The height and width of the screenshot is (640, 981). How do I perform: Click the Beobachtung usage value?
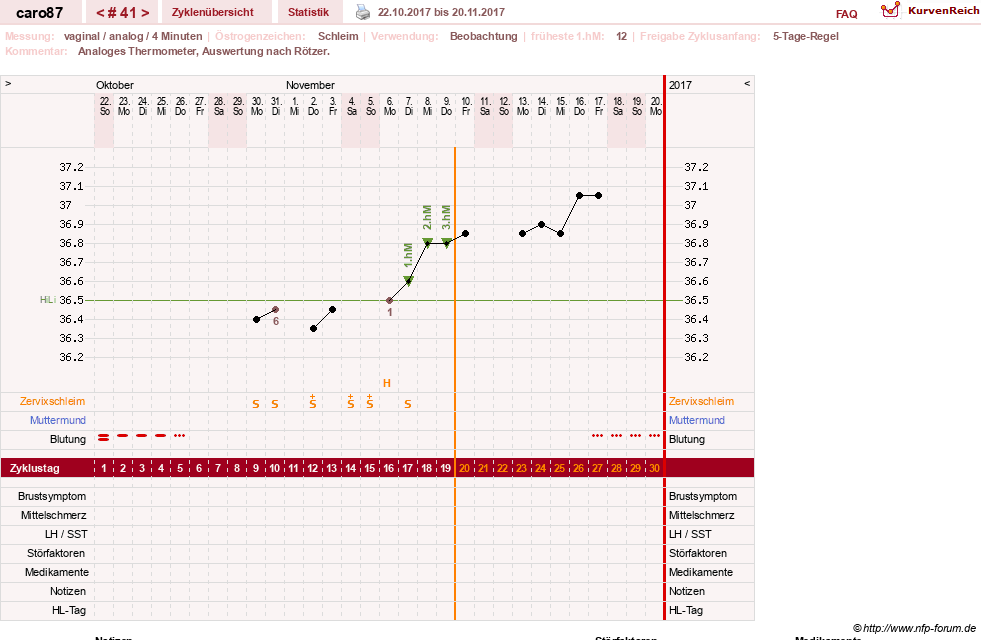tap(484, 36)
